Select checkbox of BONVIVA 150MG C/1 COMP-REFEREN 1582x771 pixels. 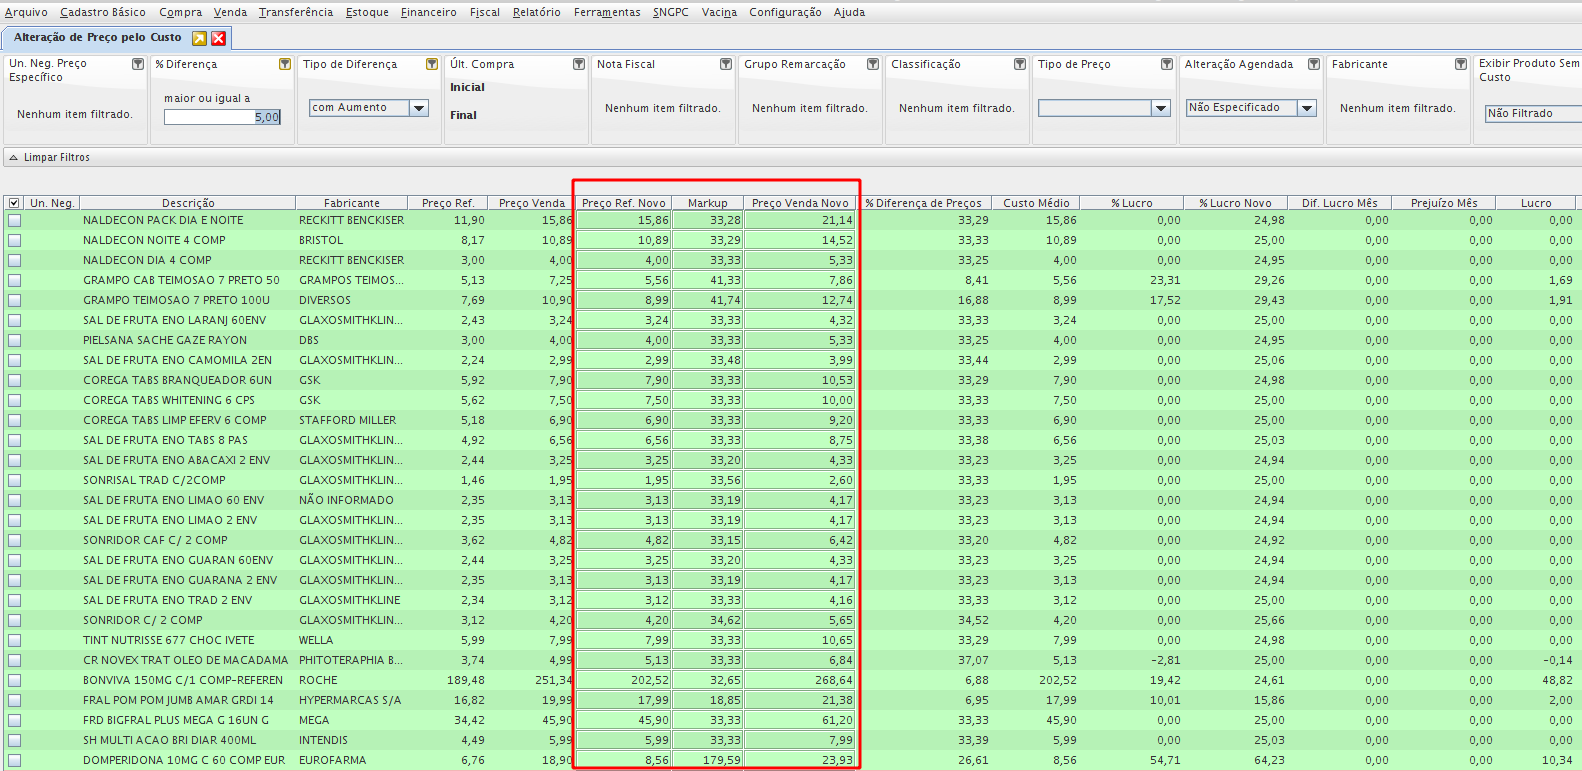tap(14, 680)
